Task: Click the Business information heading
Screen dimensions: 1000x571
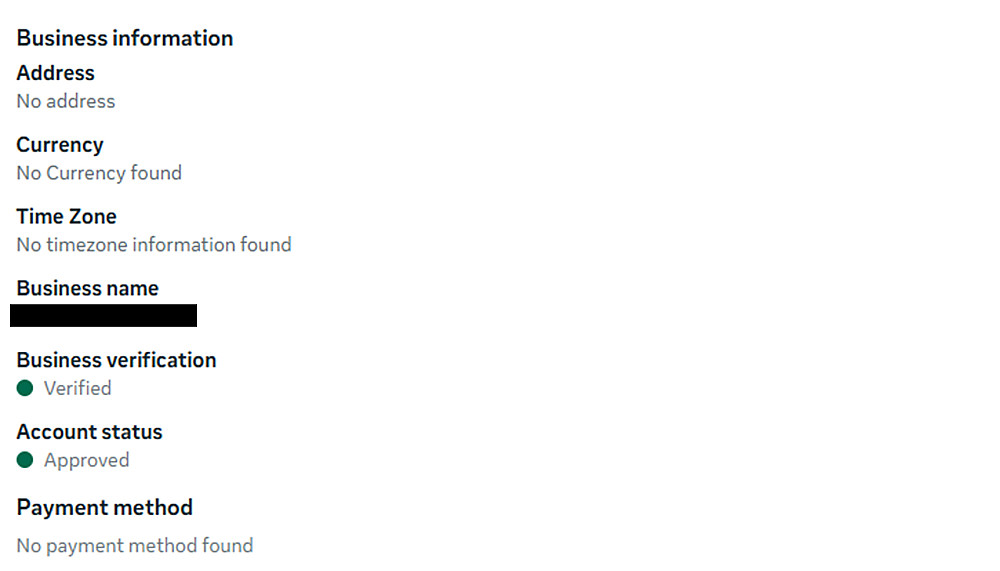Action: click(x=125, y=38)
